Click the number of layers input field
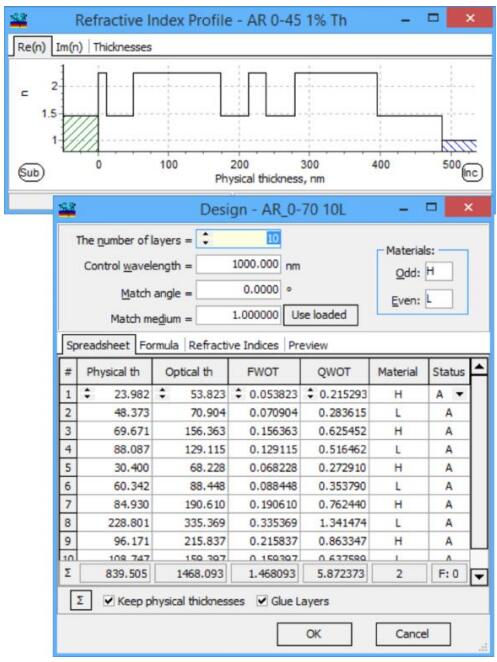The height and width of the screenshot is (662, 497). click(238, 239)
